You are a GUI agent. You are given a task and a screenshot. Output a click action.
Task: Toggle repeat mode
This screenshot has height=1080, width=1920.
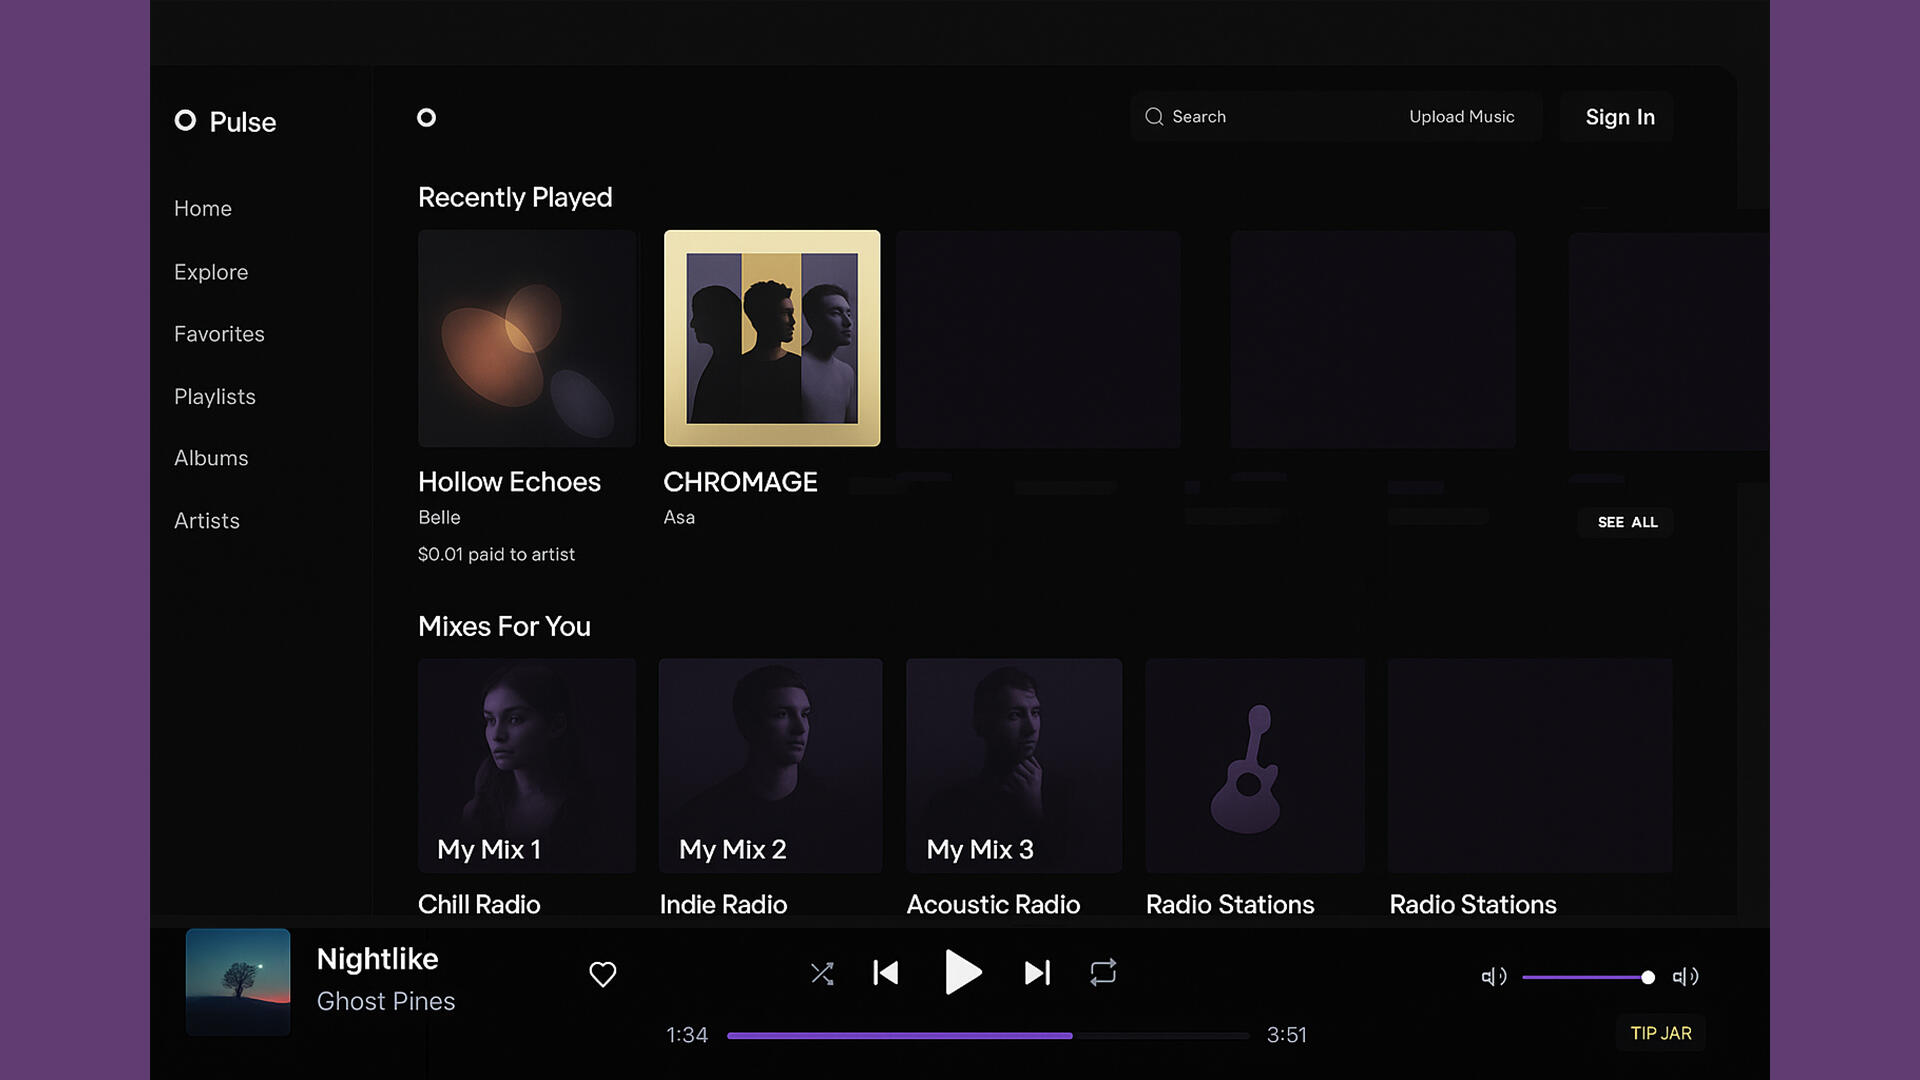coord(1103,973)
